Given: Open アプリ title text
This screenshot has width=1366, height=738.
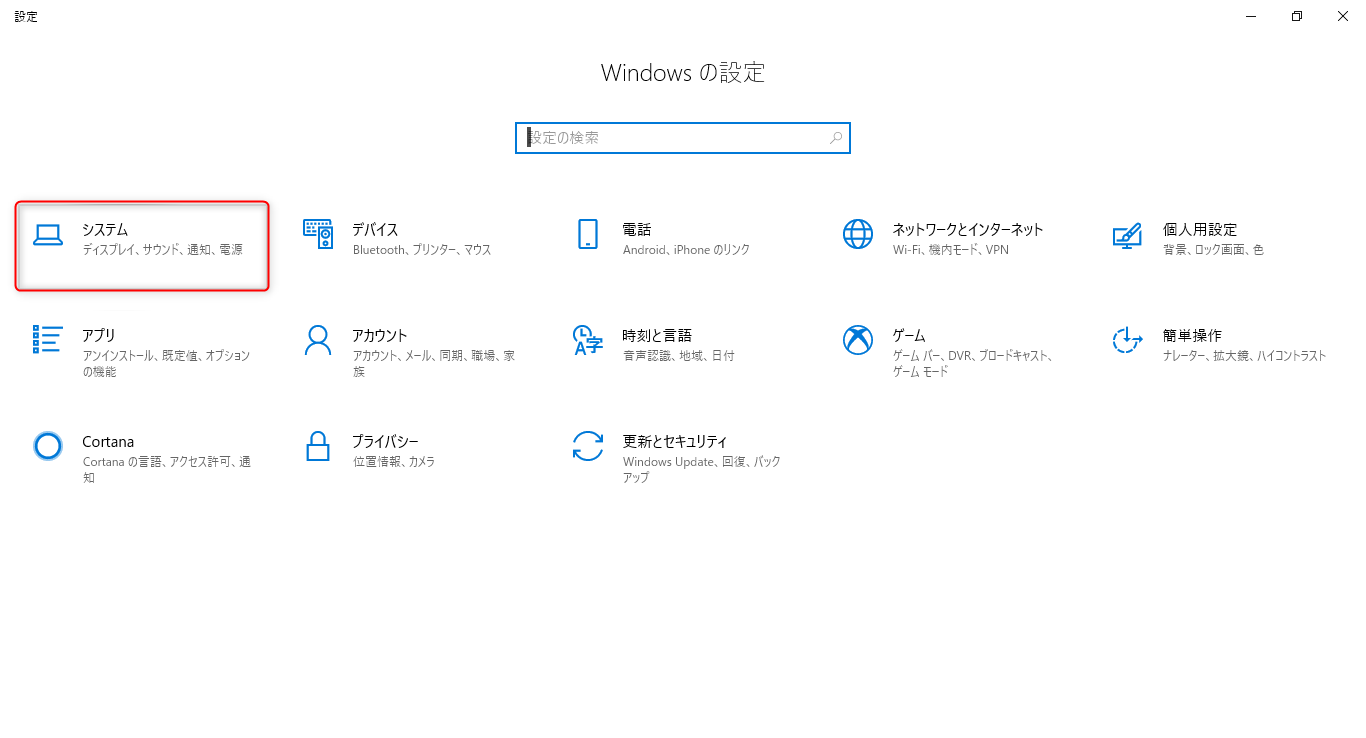Looking at the screenshot, I should click(99, 336).
